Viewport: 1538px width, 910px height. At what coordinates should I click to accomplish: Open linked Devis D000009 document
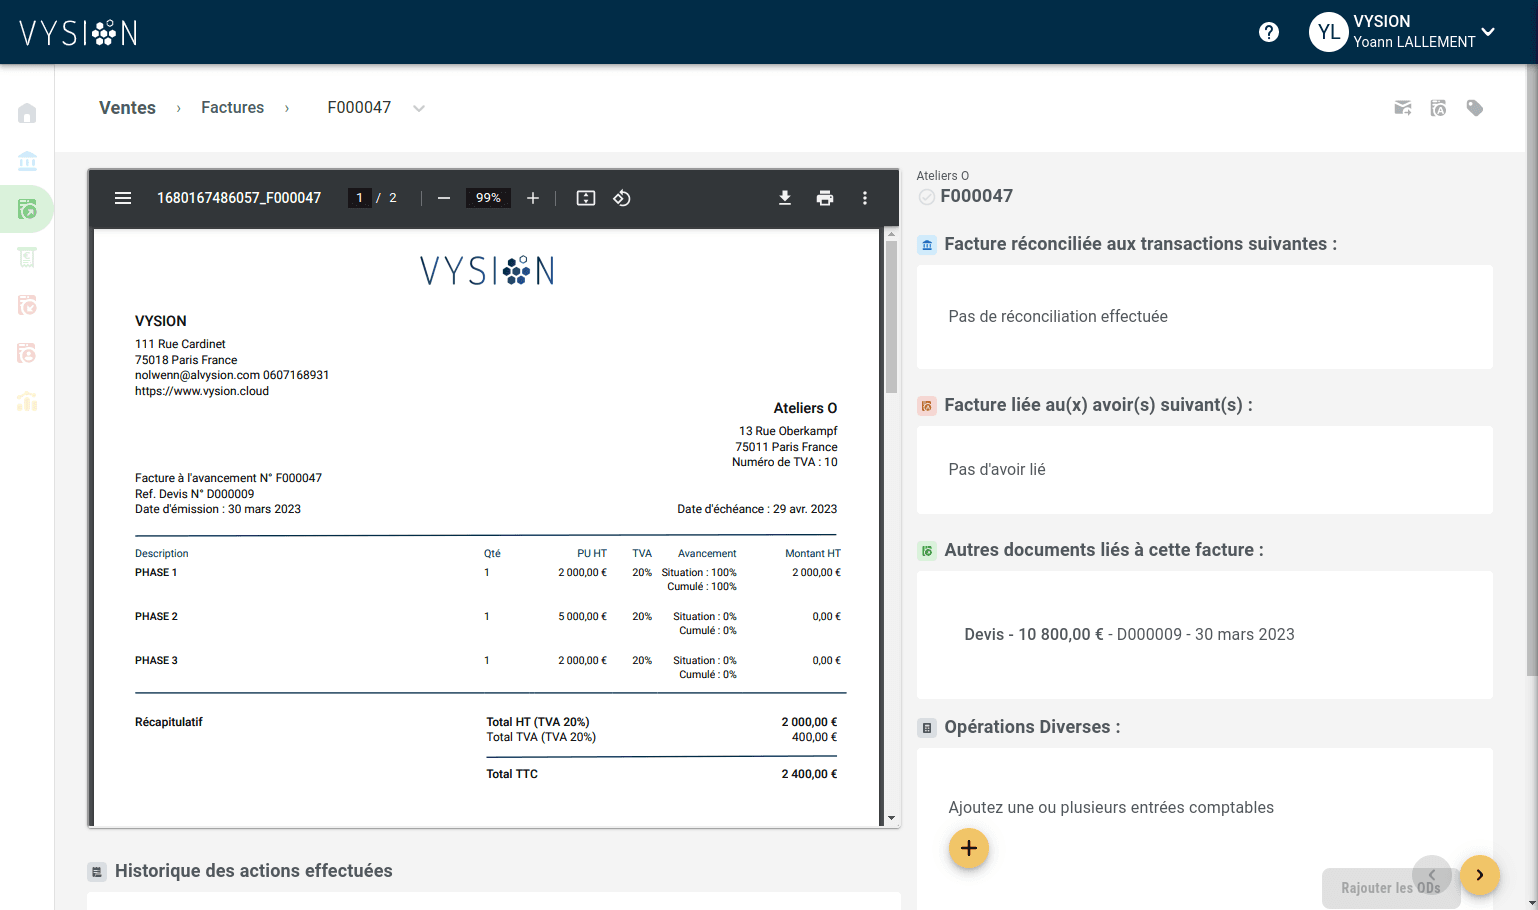(x=1129, y=634)
